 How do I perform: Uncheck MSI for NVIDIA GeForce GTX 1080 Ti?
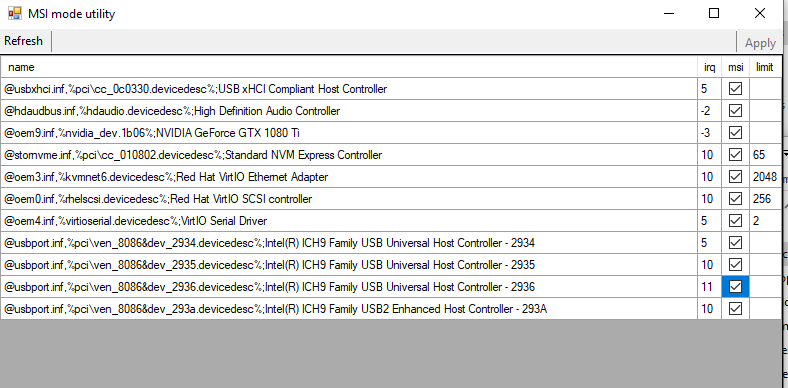point(735,133)
